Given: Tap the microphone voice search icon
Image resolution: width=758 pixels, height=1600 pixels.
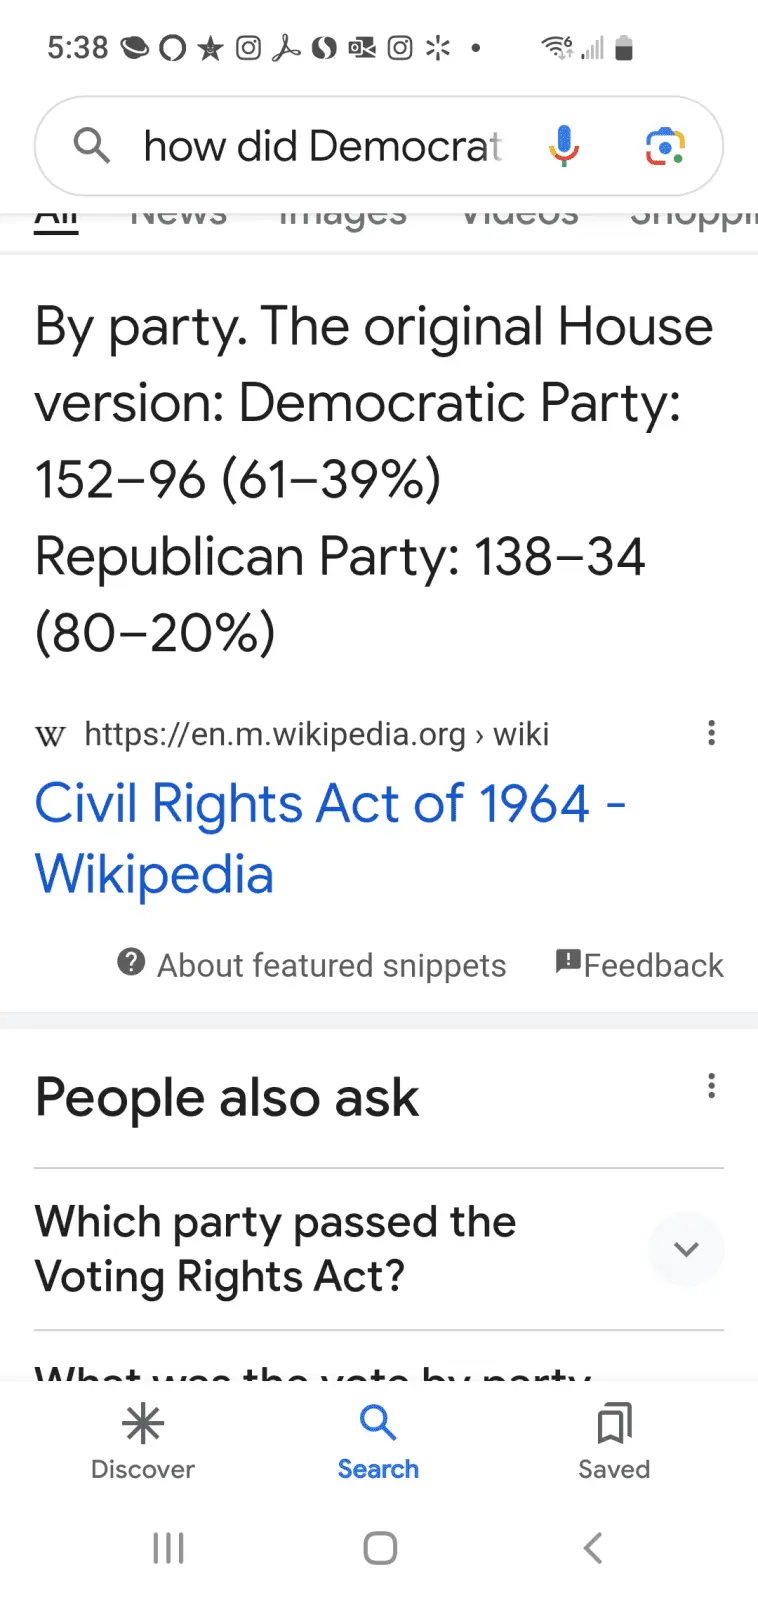Looking at the screenshot, I should (x=564, y=146).
